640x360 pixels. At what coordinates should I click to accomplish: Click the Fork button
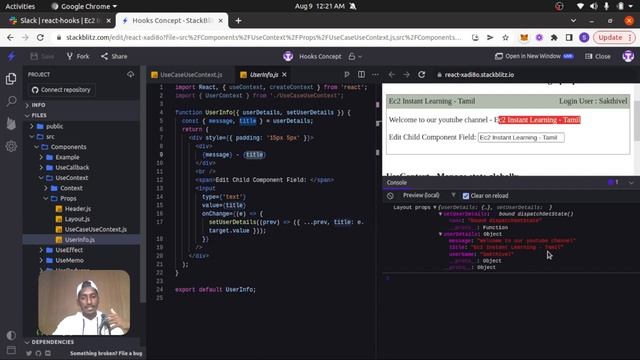click(x=78, y=56)
